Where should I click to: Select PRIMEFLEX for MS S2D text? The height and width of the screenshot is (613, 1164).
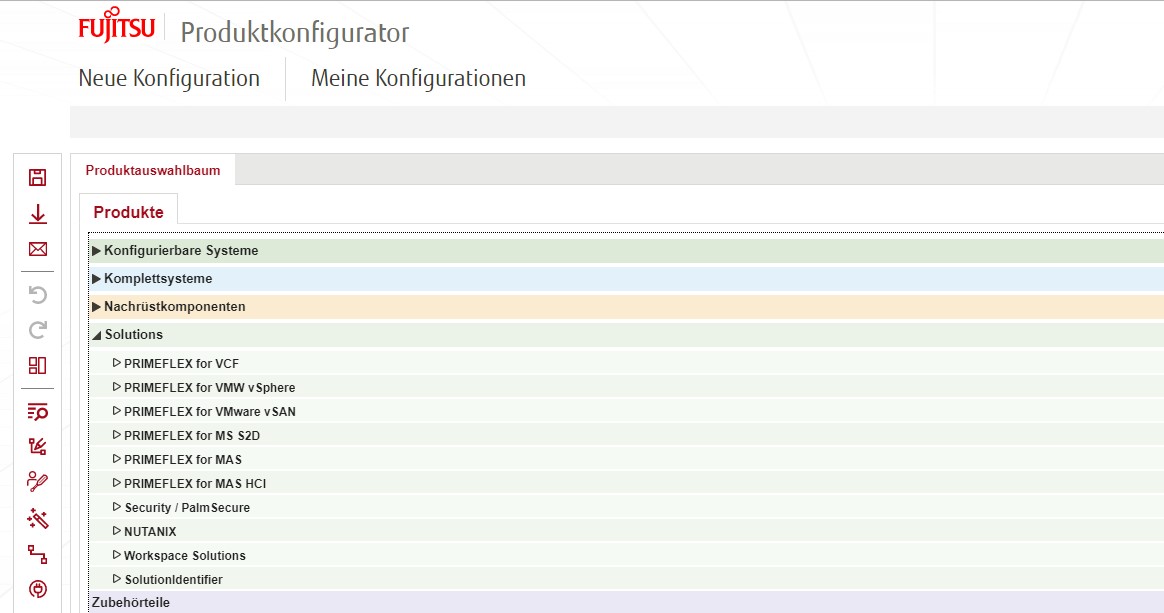192,436
